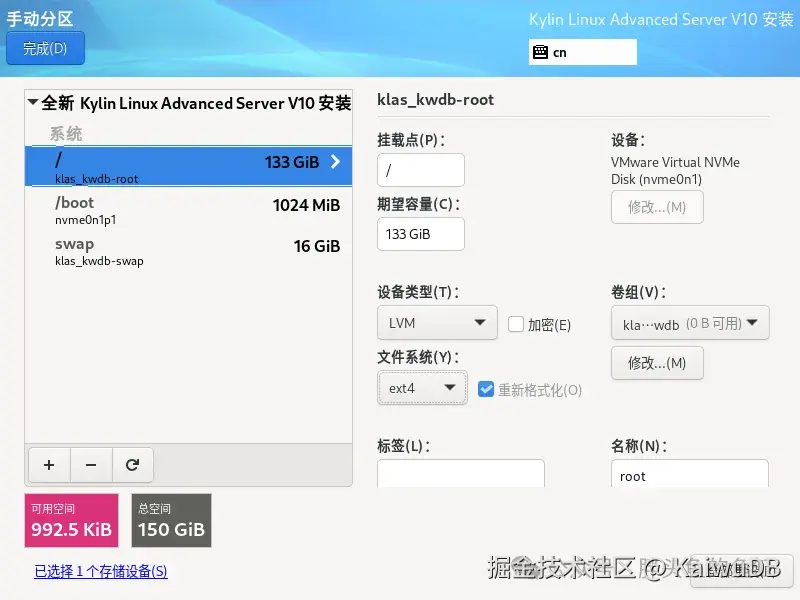
Task: Click the 1024 MiB size of /boot
Action: [x=306, y=205]
